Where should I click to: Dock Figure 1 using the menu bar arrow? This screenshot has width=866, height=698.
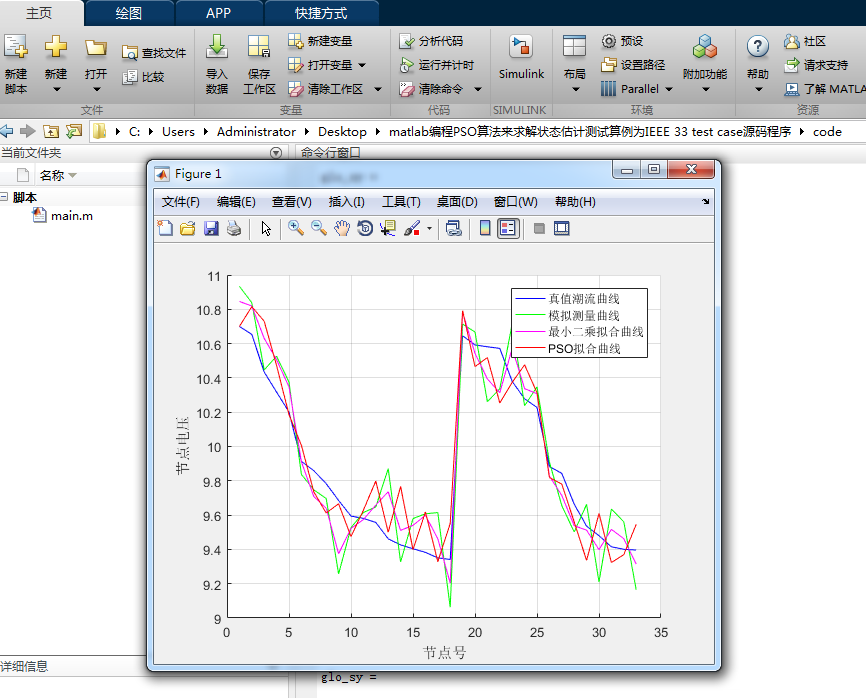coord(706,202)
